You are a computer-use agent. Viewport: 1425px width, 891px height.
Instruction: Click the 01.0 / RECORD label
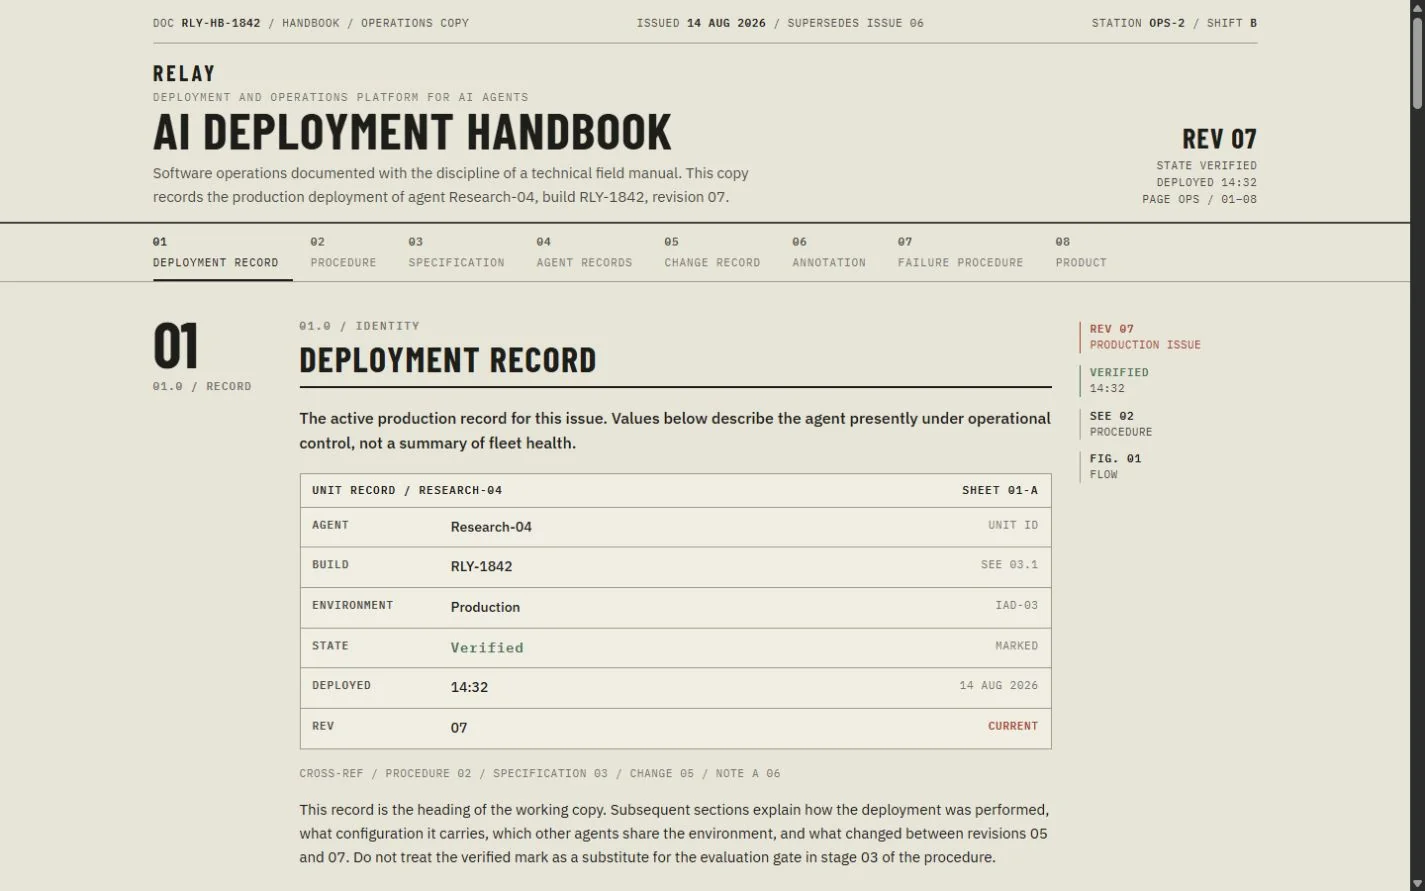[202, 386]
